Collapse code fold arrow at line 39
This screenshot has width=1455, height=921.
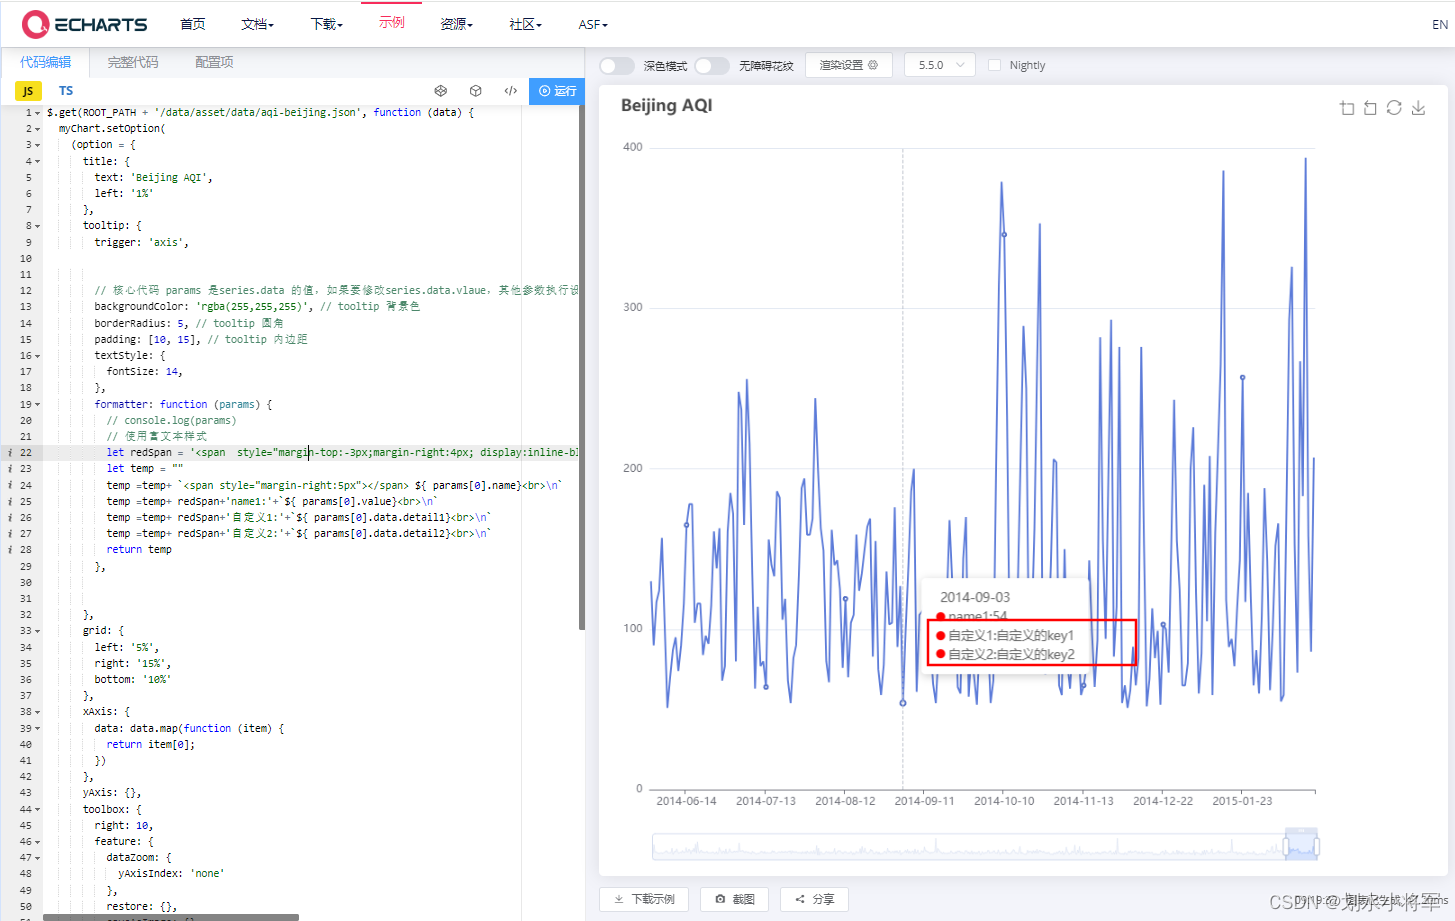(x=38, y=729)
